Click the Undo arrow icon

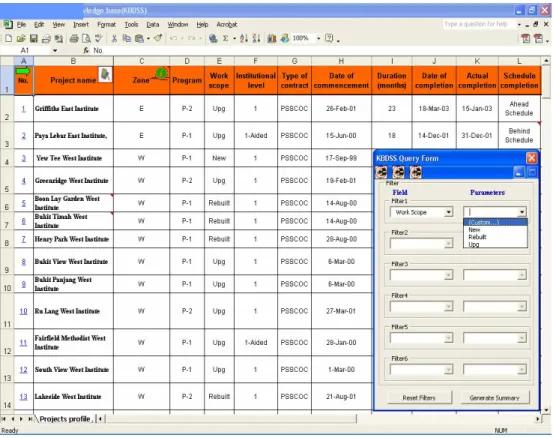[173, 38]
